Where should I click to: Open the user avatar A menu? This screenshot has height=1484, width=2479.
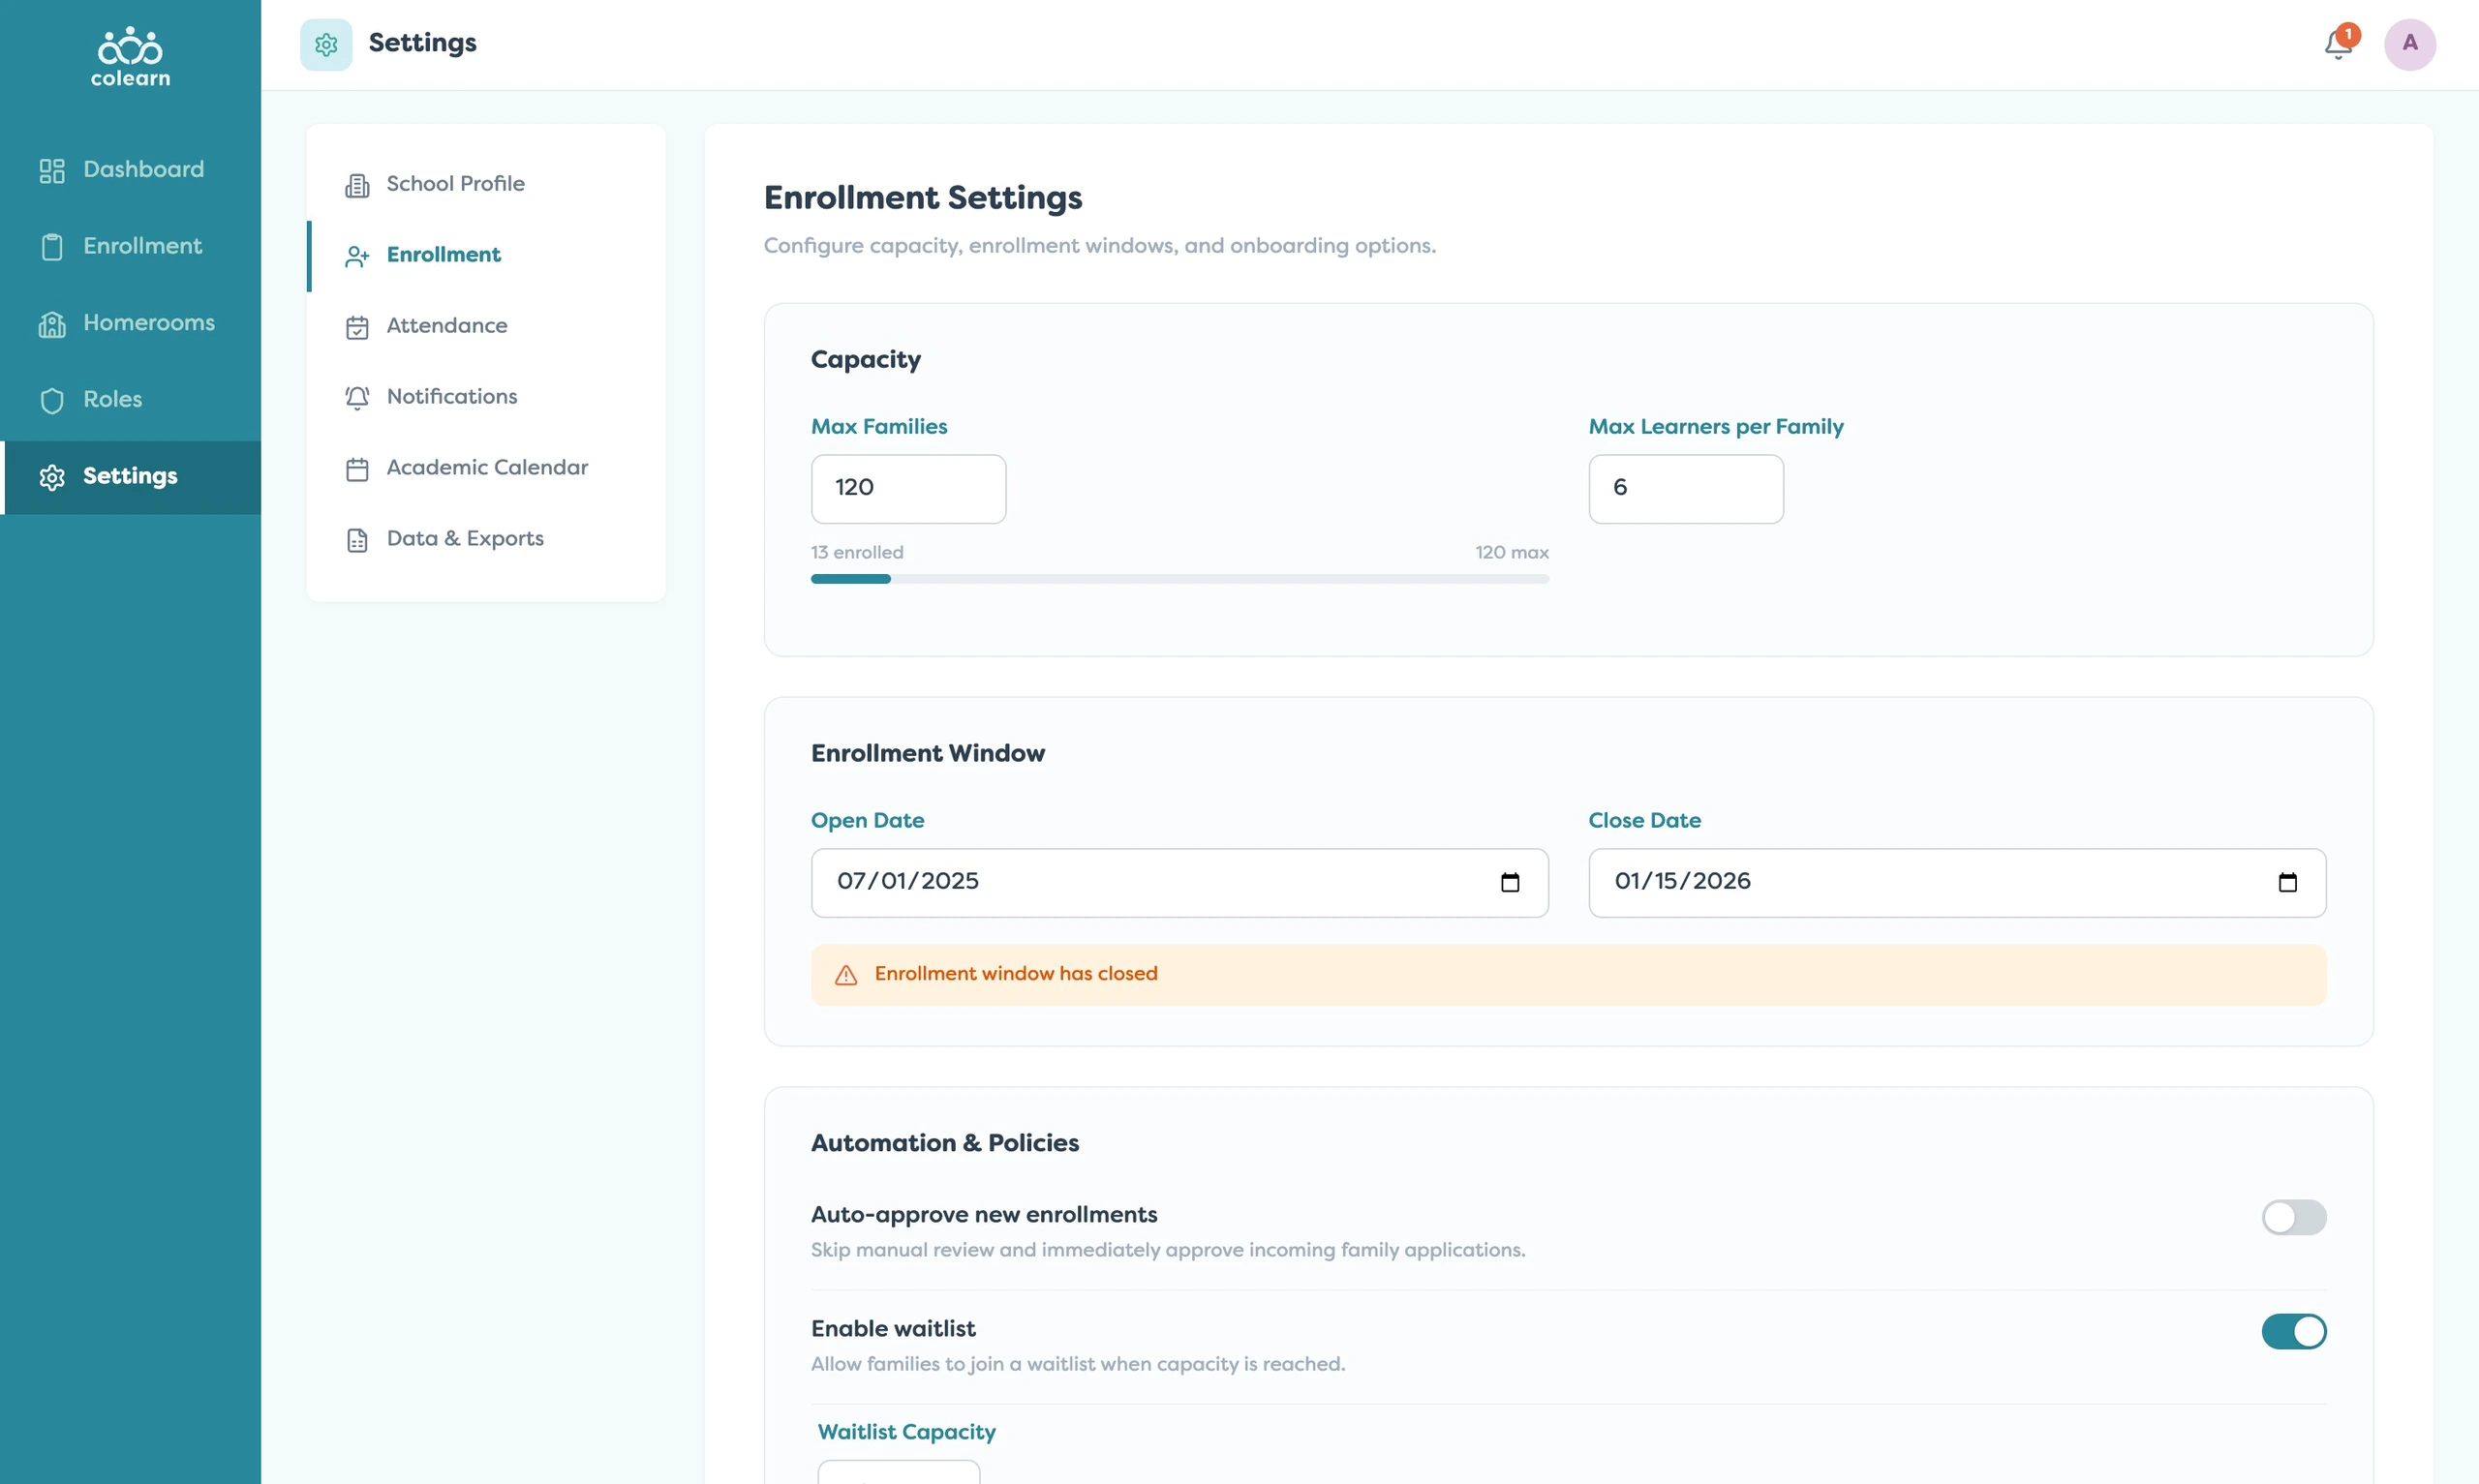(2409, 44)
